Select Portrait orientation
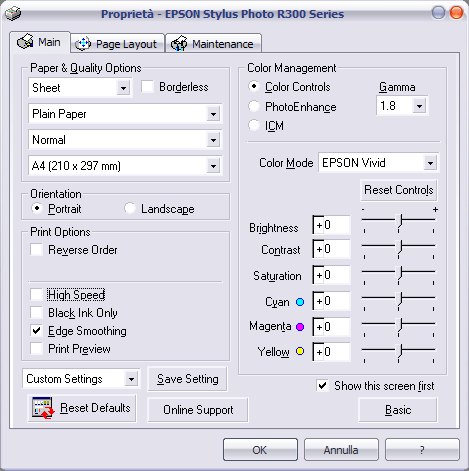 [x=37, y=209]
